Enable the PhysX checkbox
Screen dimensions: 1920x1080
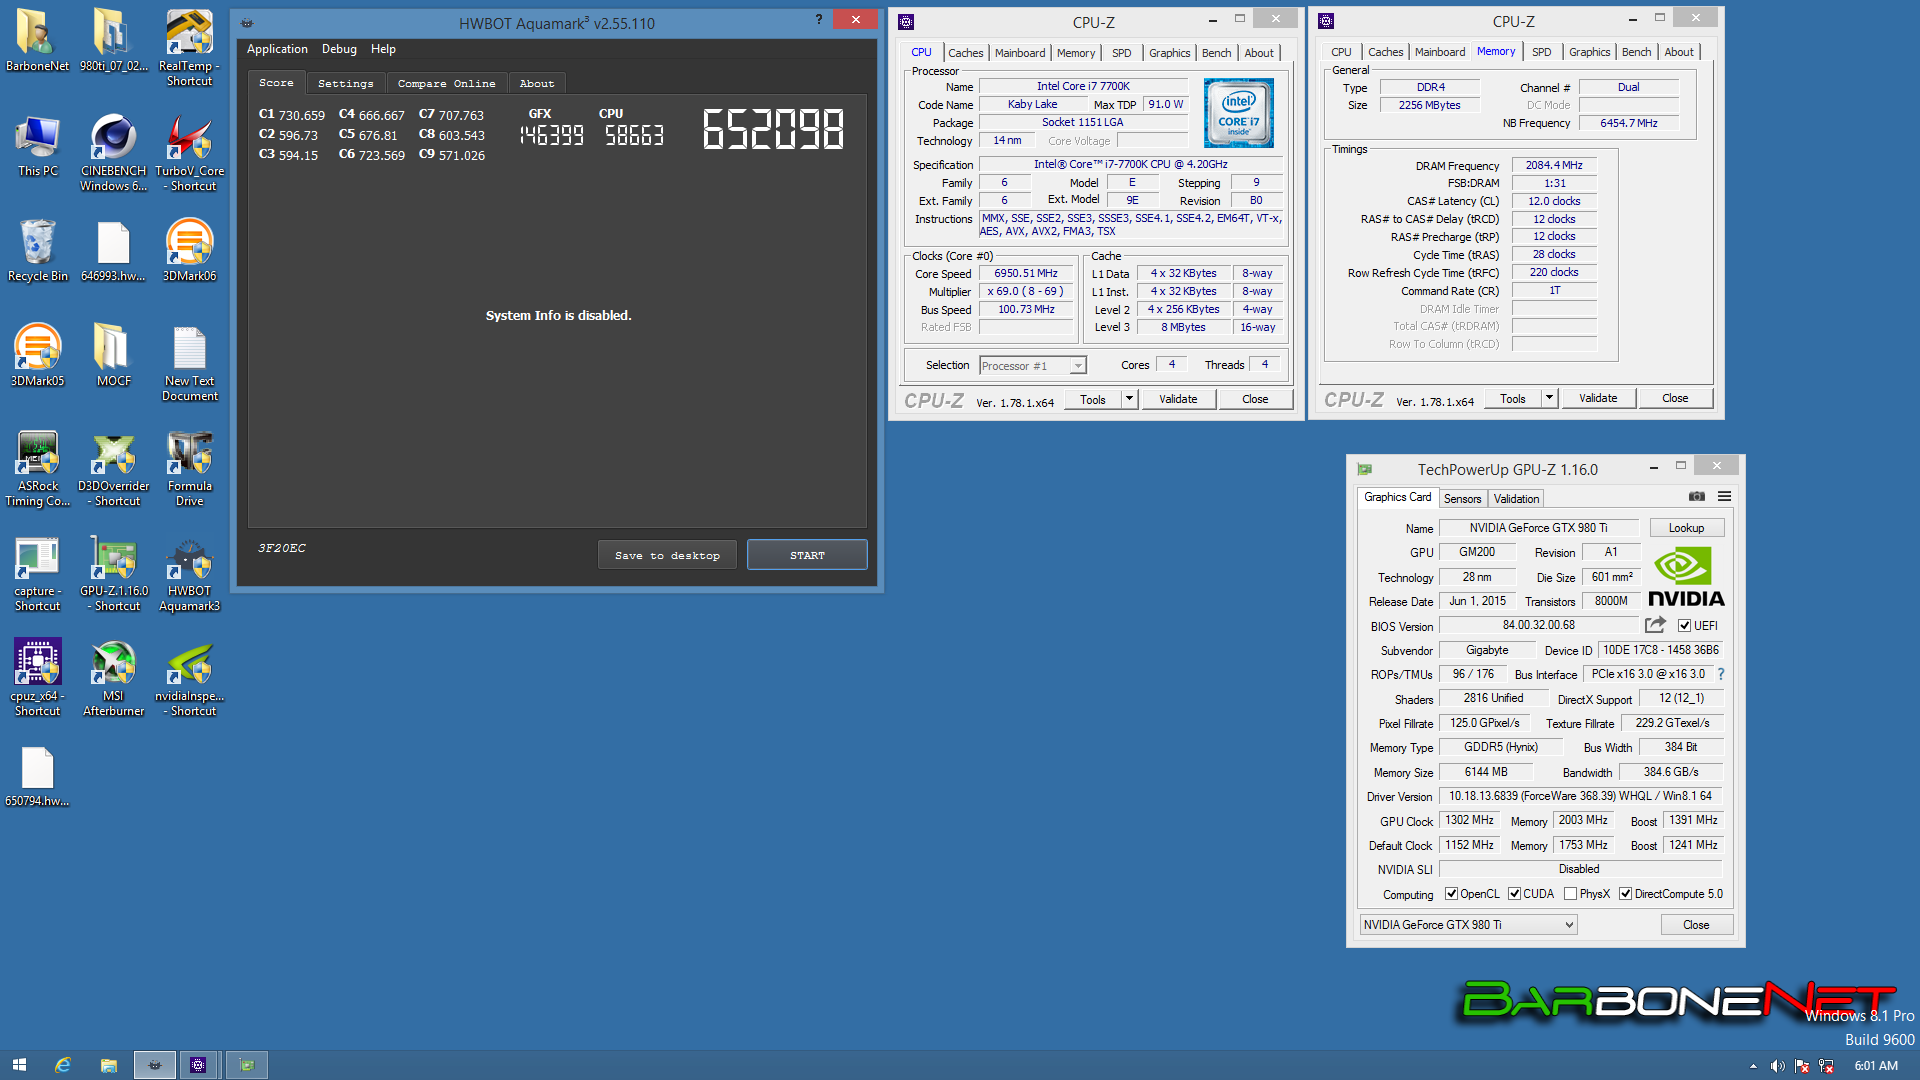pos(1570,894)
